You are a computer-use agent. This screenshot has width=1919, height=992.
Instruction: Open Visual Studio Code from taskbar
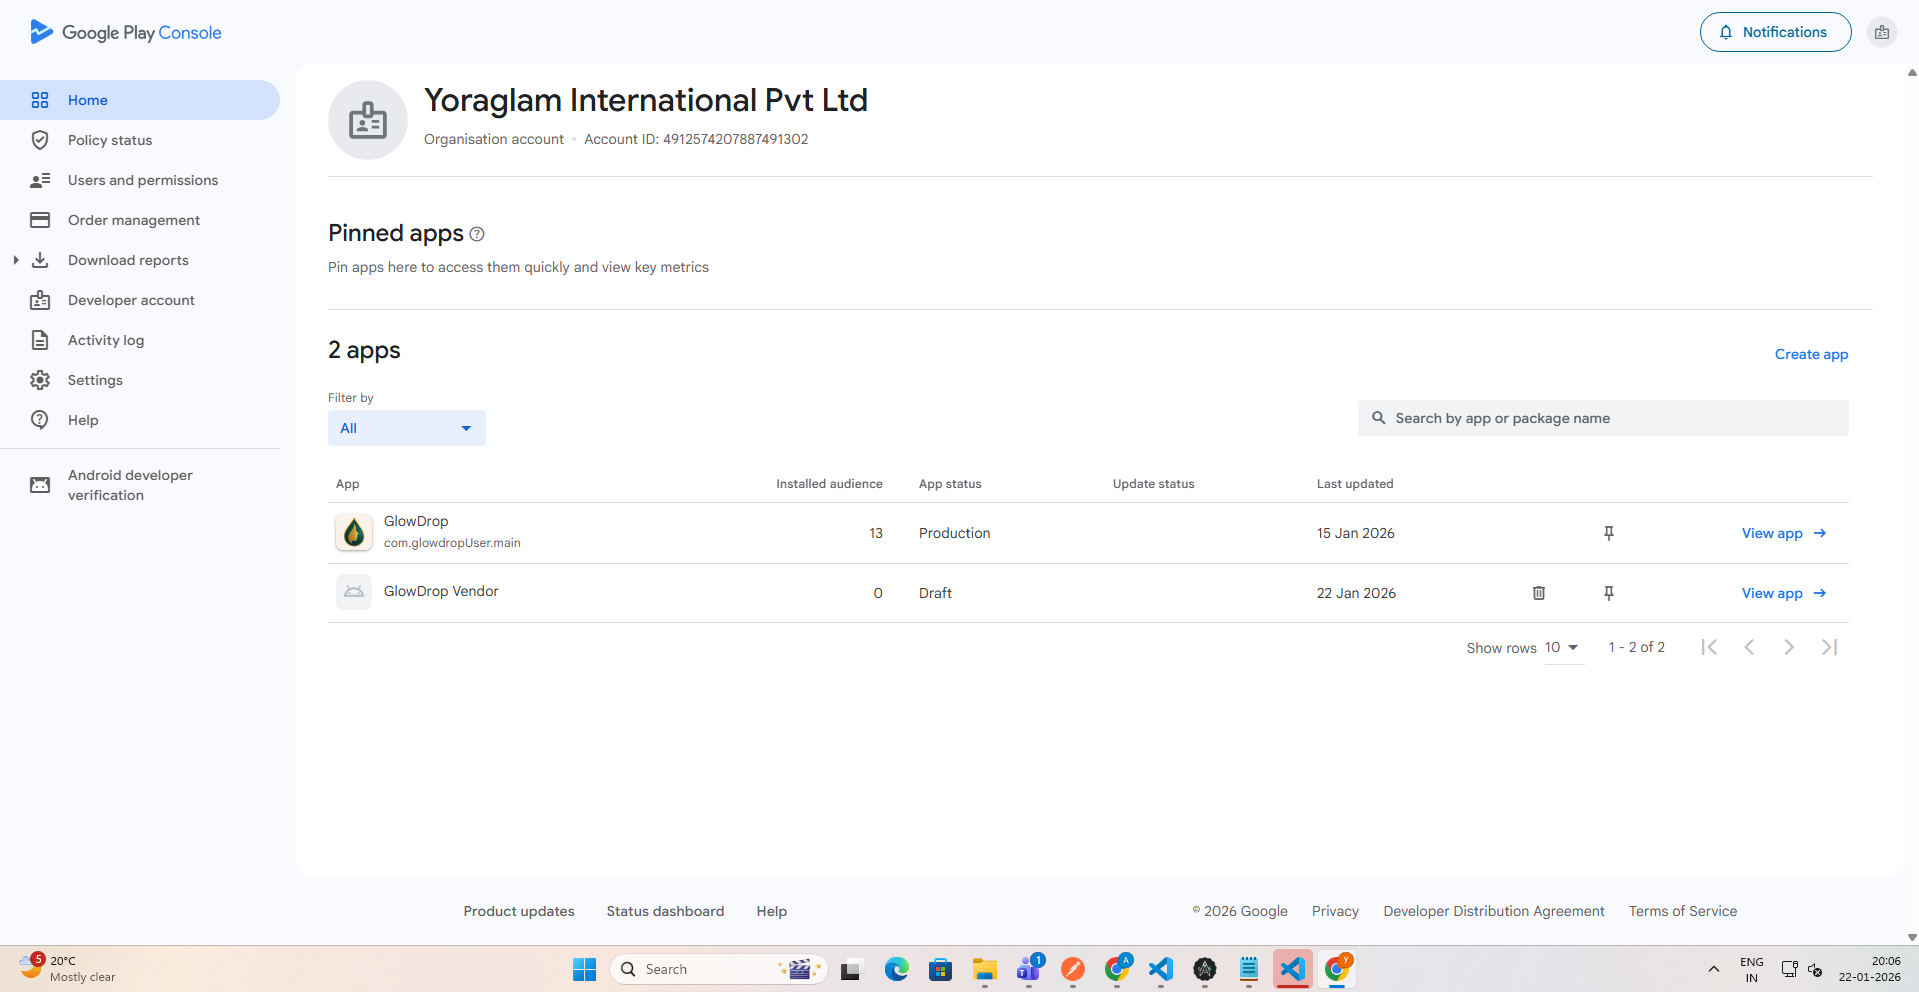(x=1160, y=969)
